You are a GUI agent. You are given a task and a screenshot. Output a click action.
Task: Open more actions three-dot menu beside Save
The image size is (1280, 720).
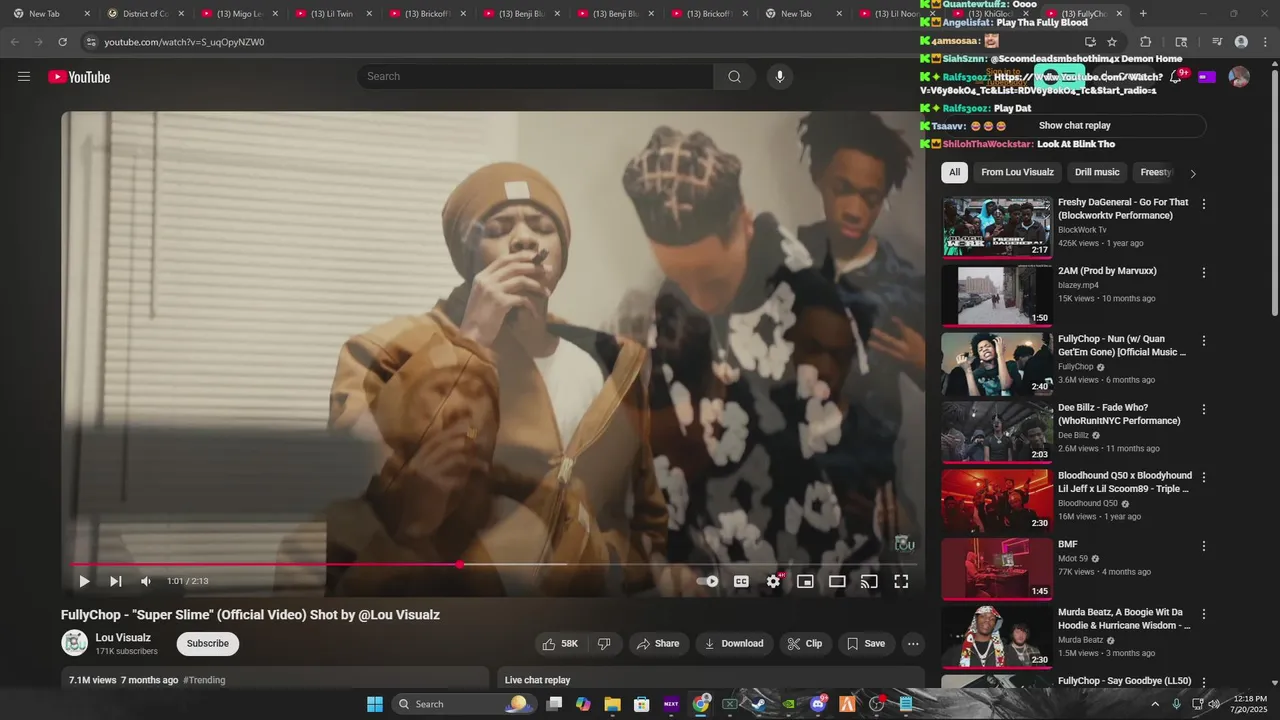913,644
